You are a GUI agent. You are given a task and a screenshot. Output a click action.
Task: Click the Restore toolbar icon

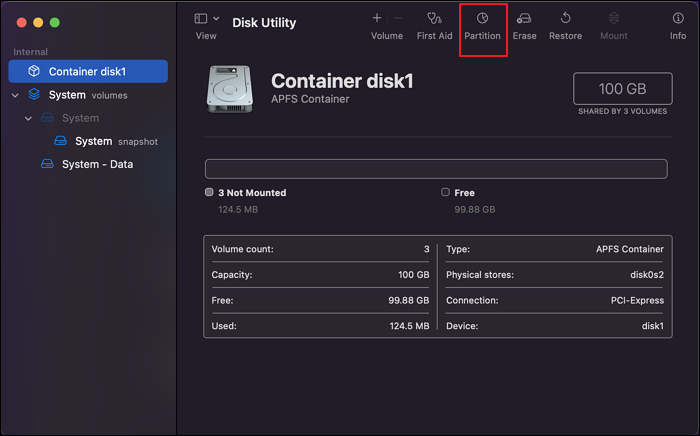tap(565, 19)
